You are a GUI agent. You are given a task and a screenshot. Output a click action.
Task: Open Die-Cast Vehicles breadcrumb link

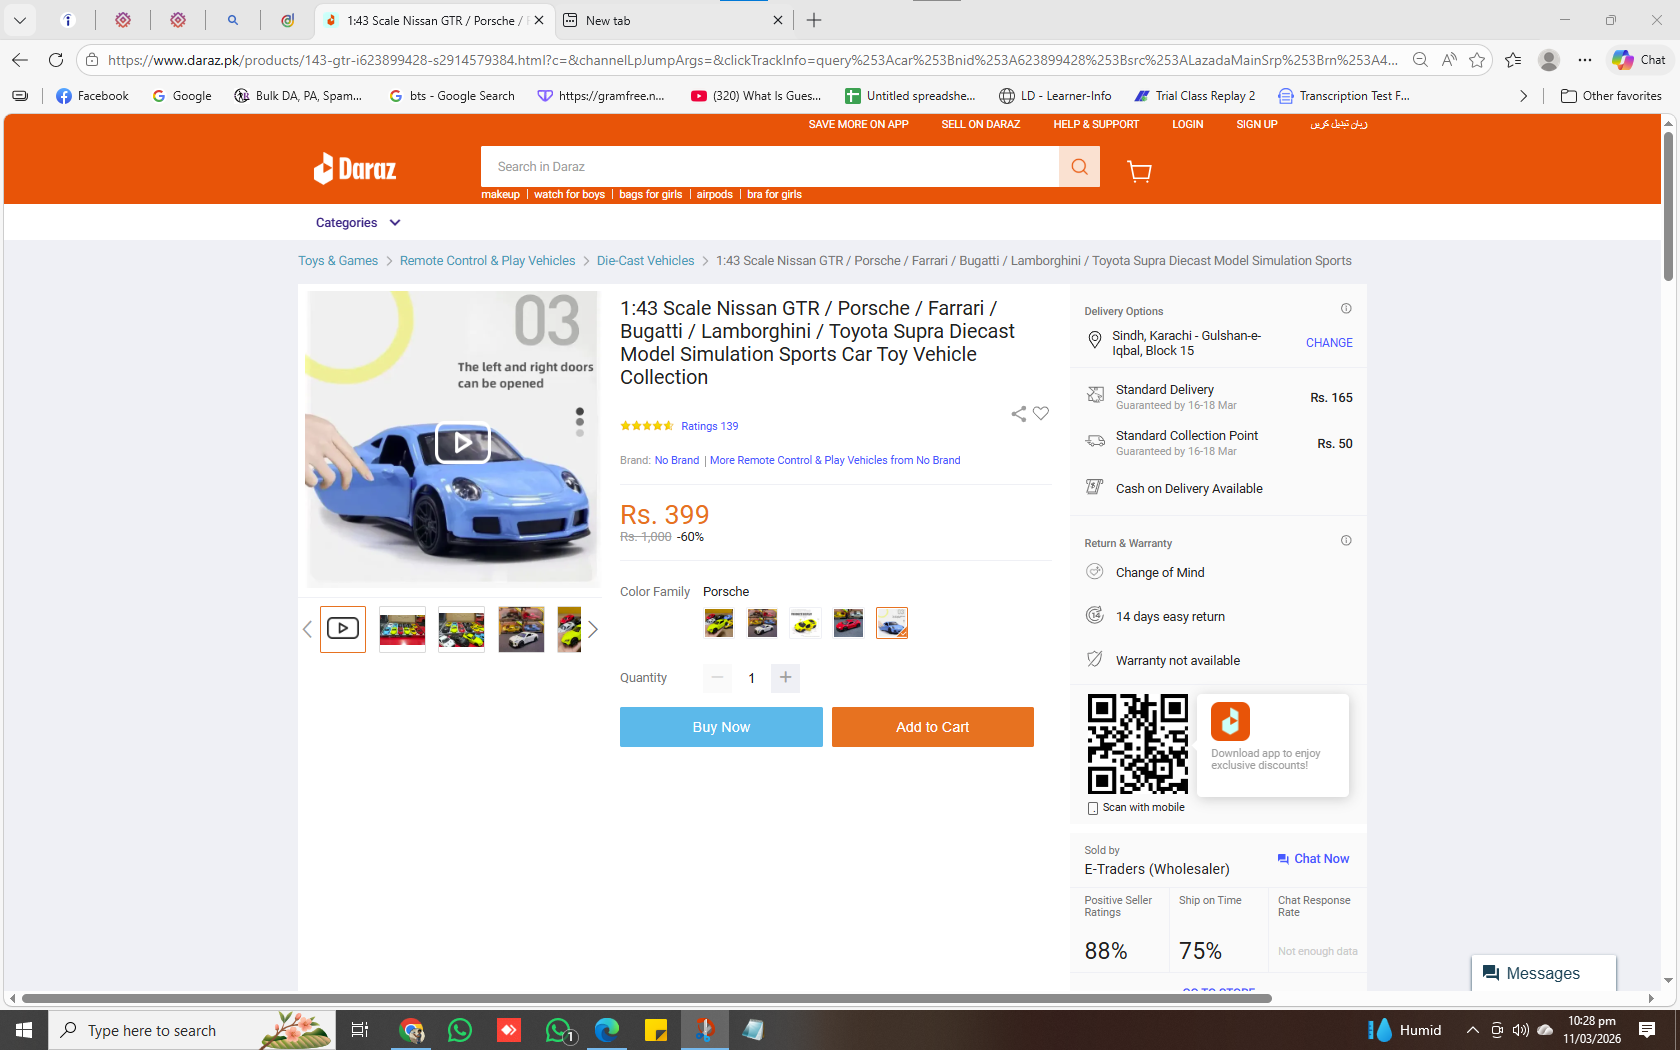[x=645, y=261]
